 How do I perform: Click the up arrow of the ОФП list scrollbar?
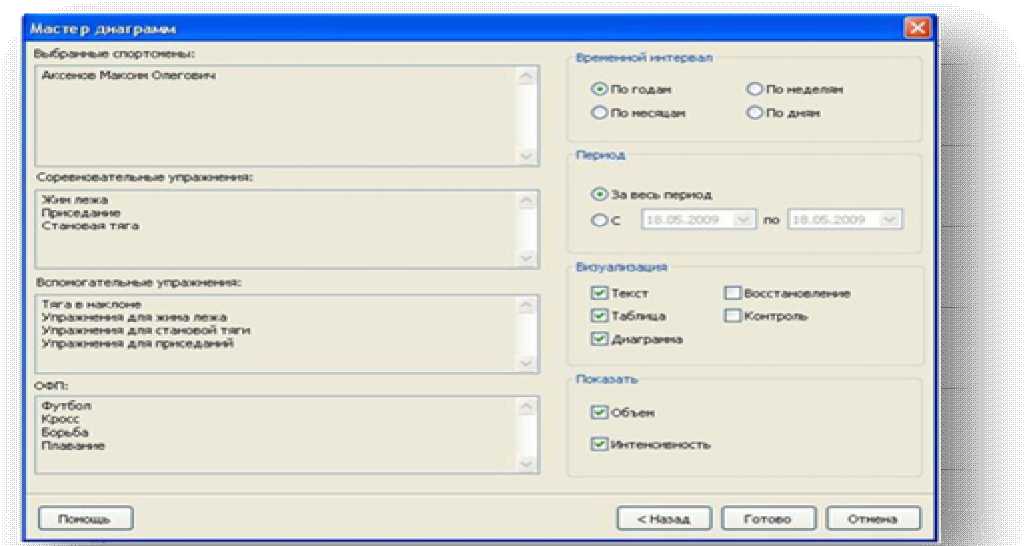pyautogui.click(x=527, y=407)
